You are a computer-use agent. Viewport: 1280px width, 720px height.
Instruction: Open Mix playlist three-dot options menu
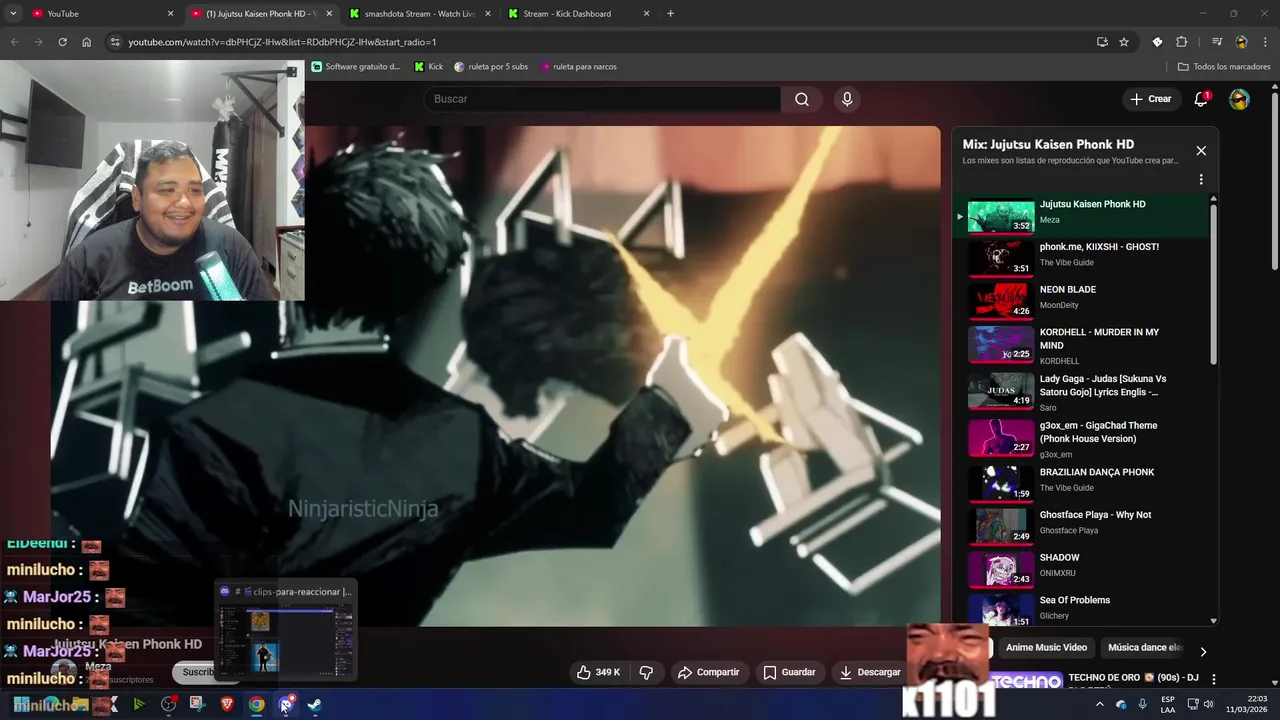(1201, 180)
